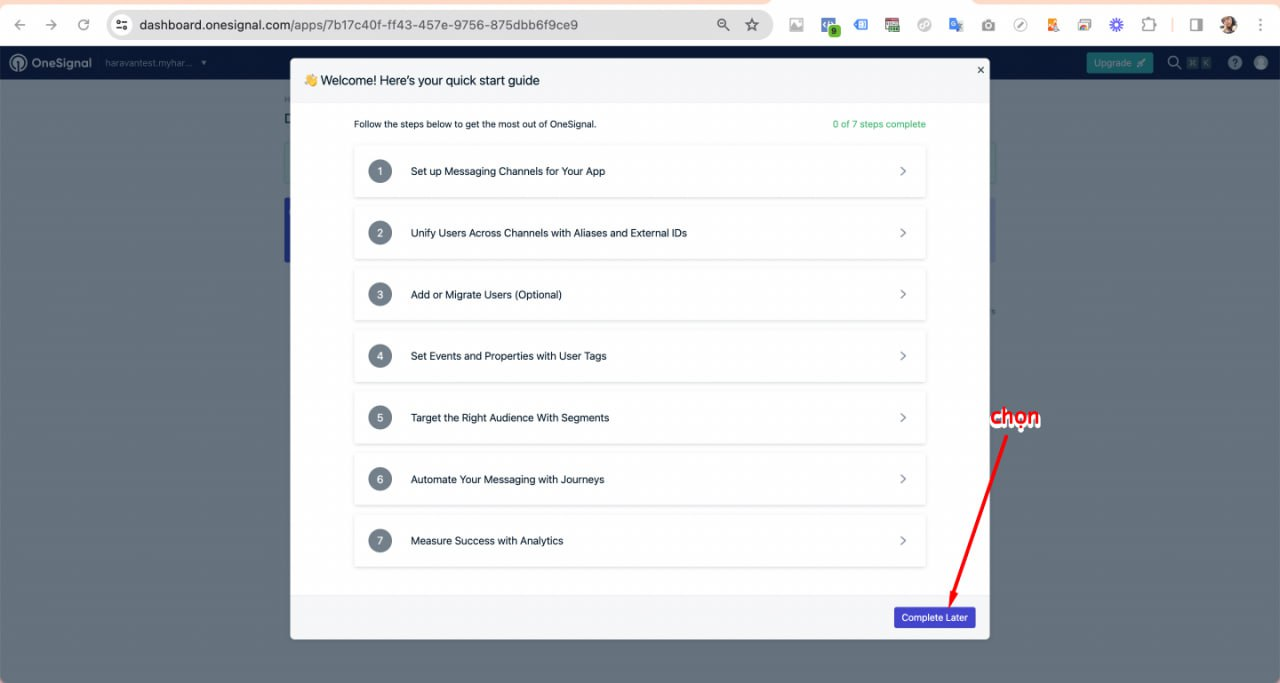
Task: Click the browser back arrow
Action: 20,25
